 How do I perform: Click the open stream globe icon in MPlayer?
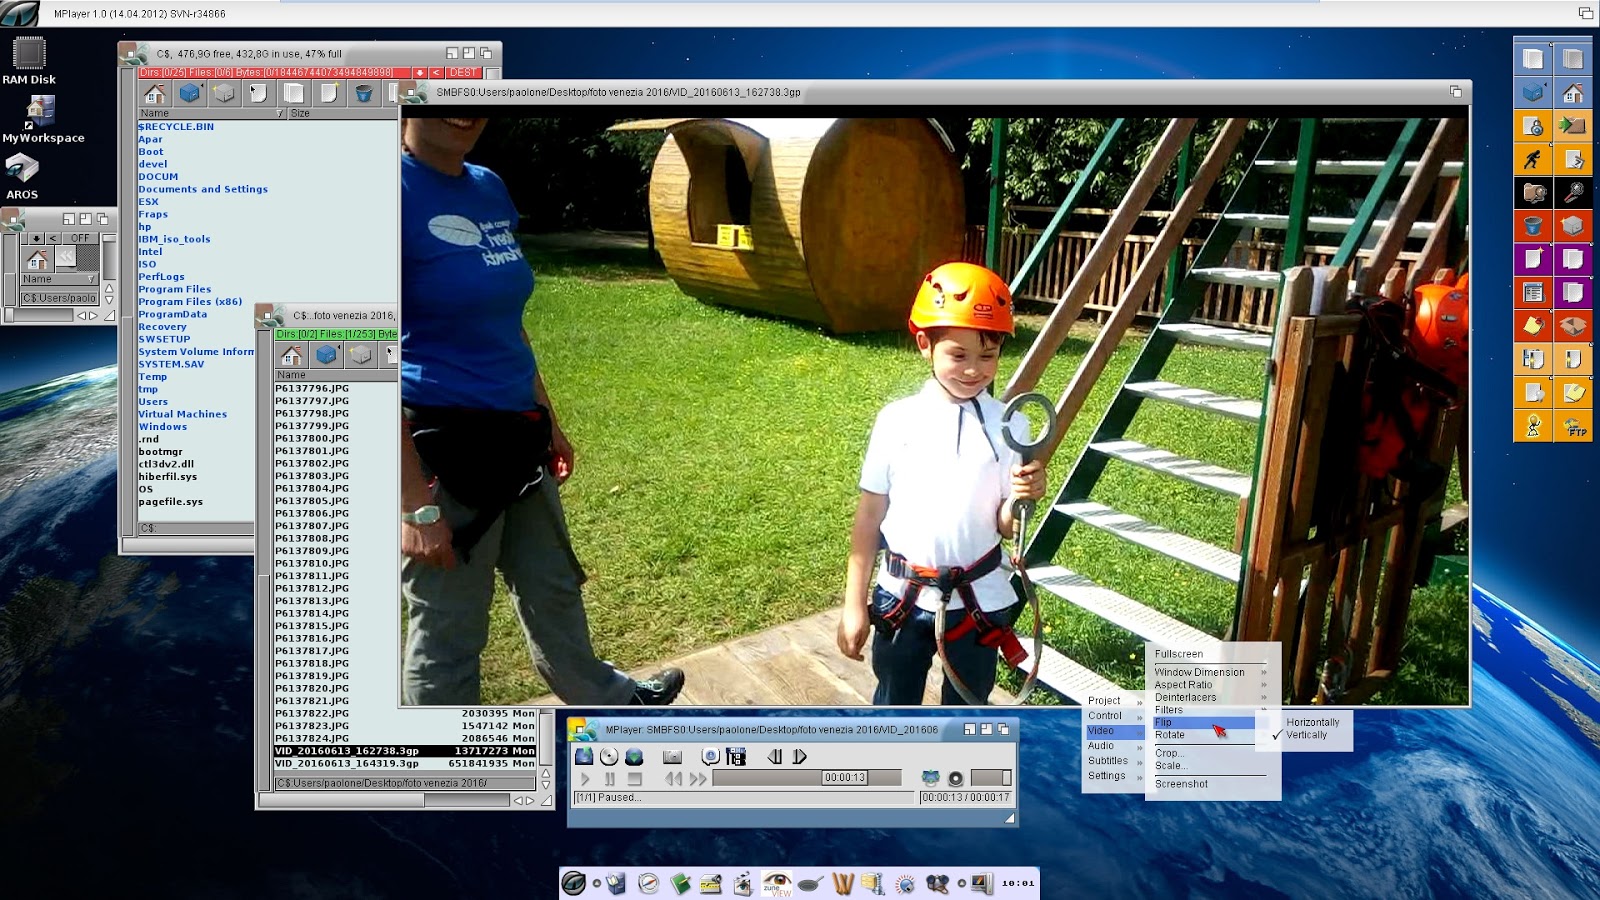634,757
